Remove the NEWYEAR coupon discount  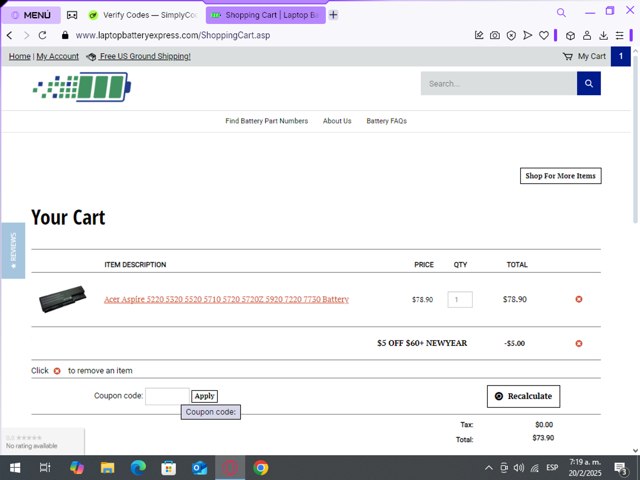click(579, 343)
